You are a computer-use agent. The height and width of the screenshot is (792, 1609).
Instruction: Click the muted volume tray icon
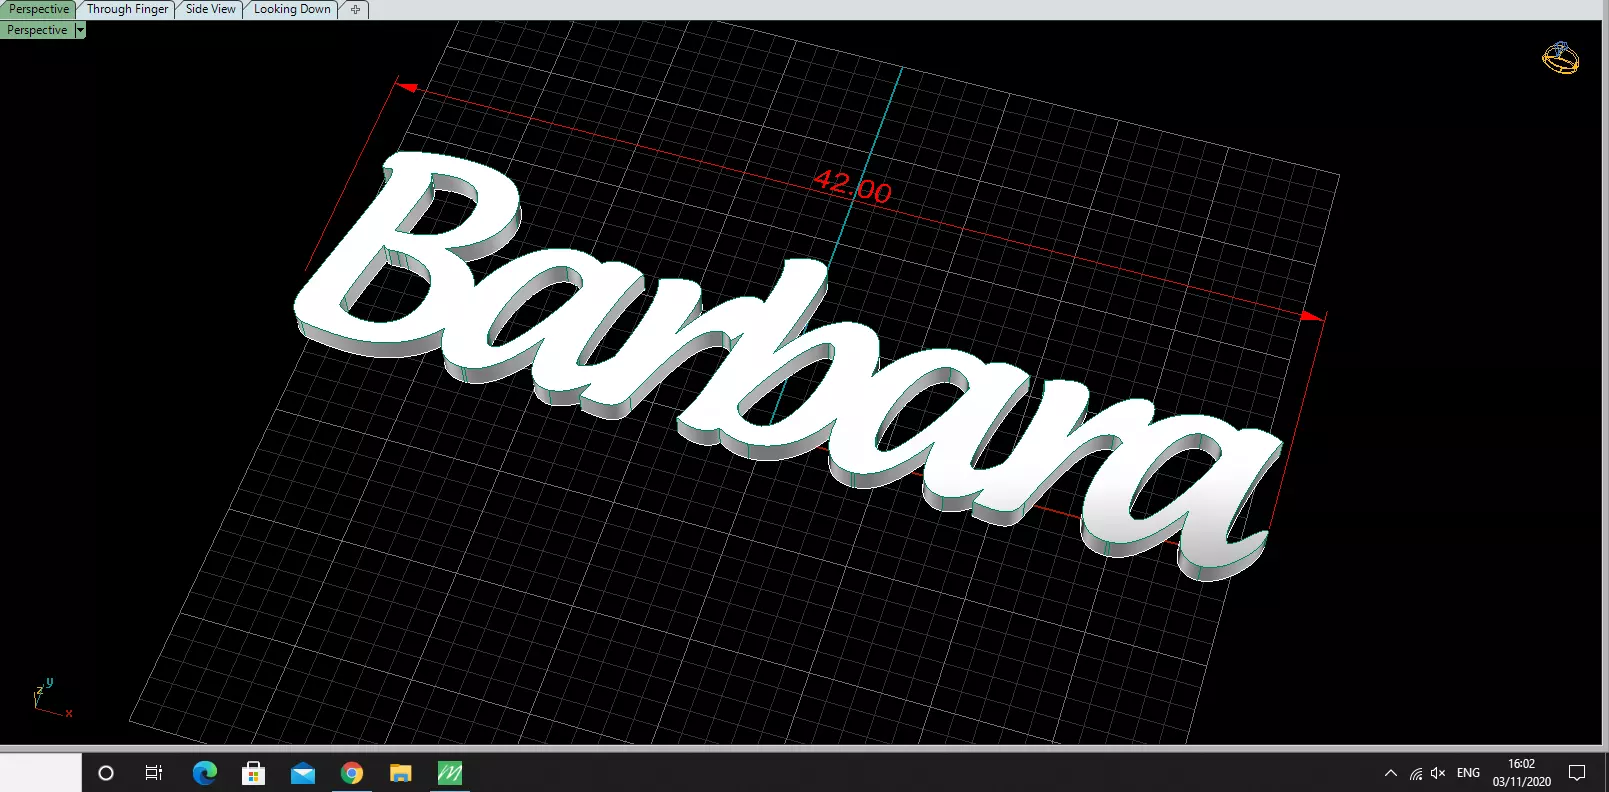tap(1439, 773)
